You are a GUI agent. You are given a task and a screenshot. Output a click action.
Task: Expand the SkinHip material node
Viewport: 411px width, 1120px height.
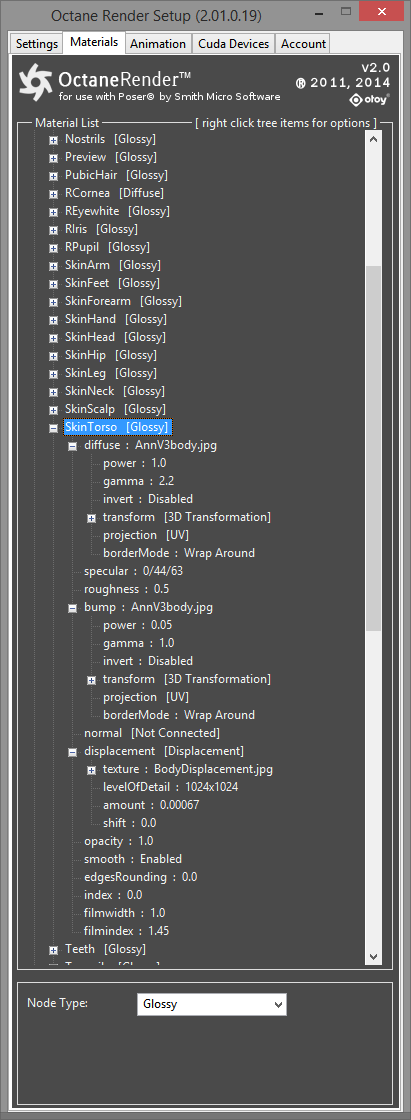tap(54, 356)
